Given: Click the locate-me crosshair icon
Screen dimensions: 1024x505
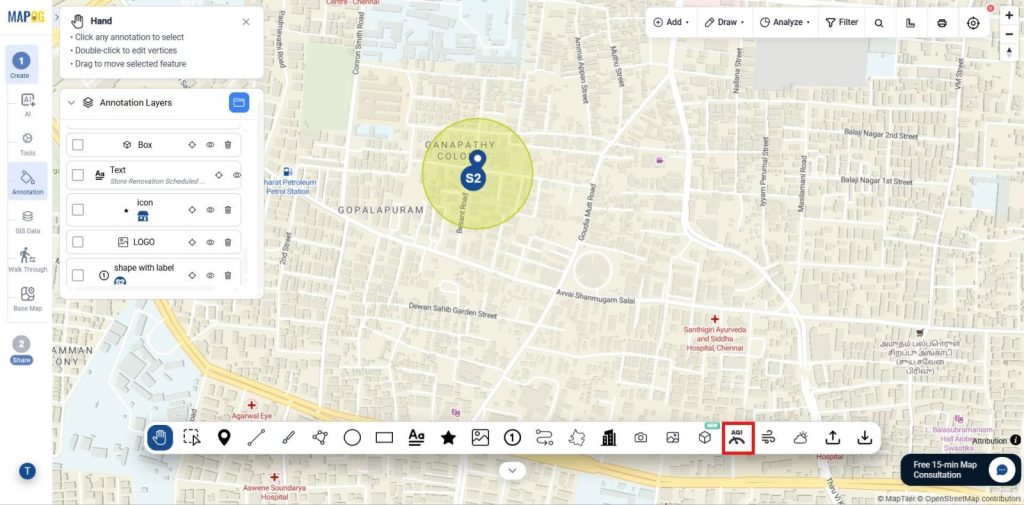Looking at the screenshot, I should [973, 23].
